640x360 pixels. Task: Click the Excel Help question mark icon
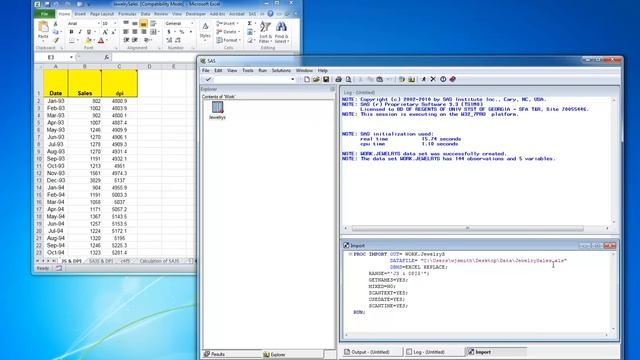point(270,14)
